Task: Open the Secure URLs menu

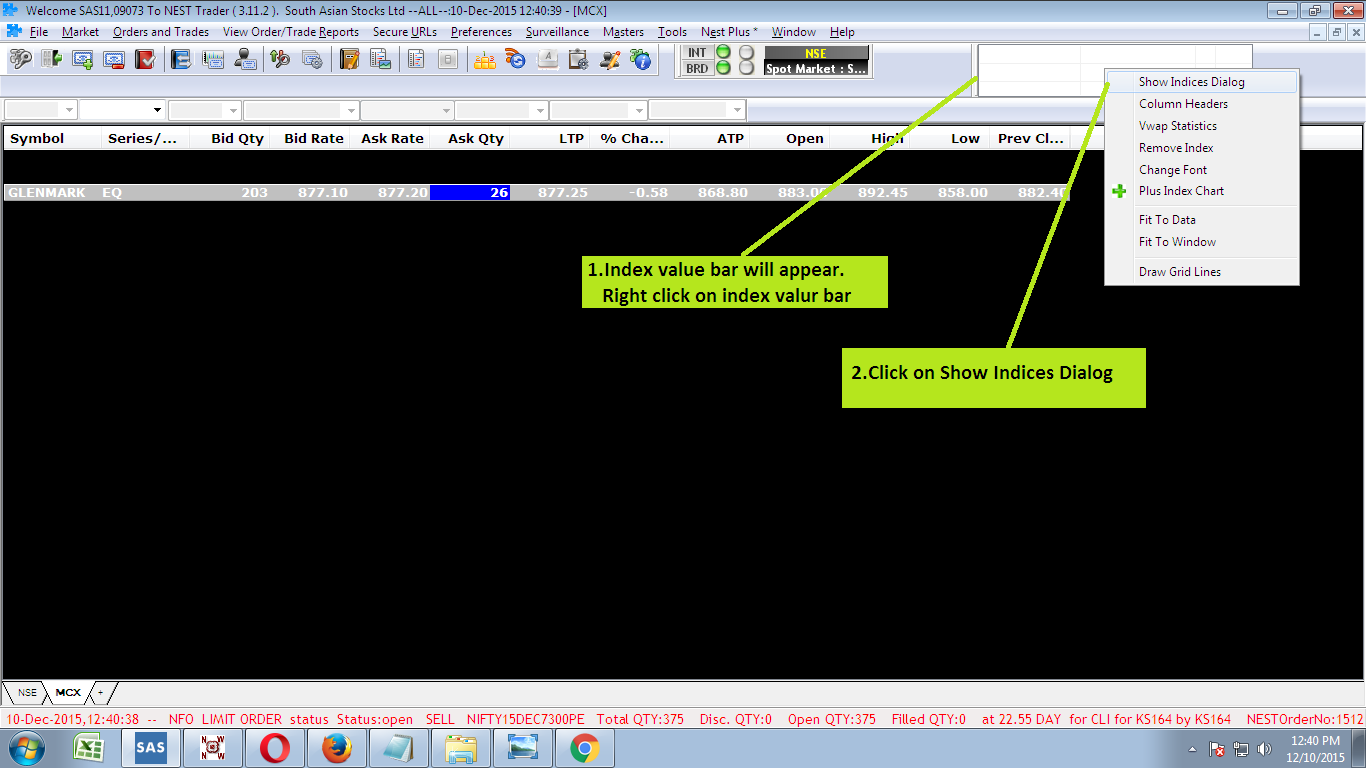Action: (405, 32)
